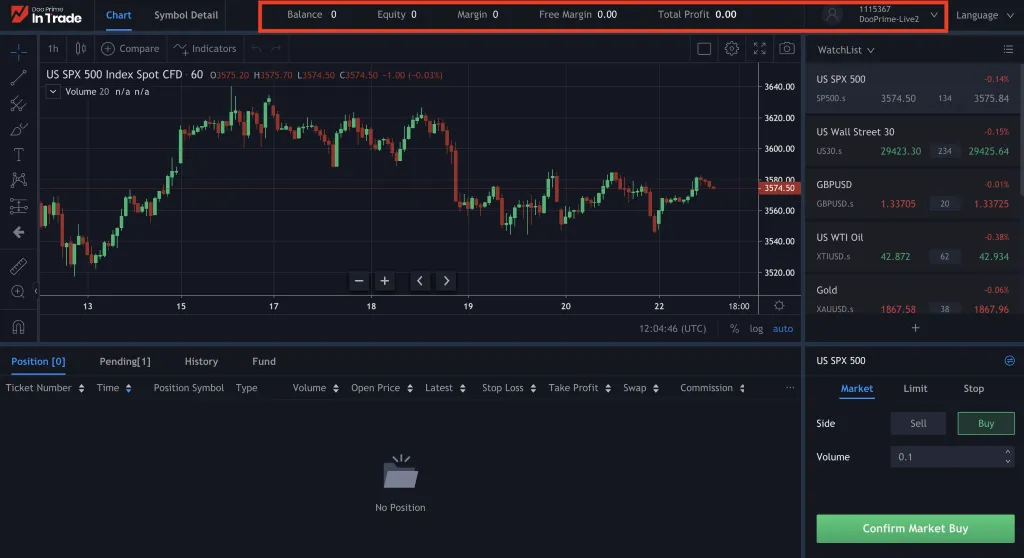
Task: Open the History tab
Action: 201,361
